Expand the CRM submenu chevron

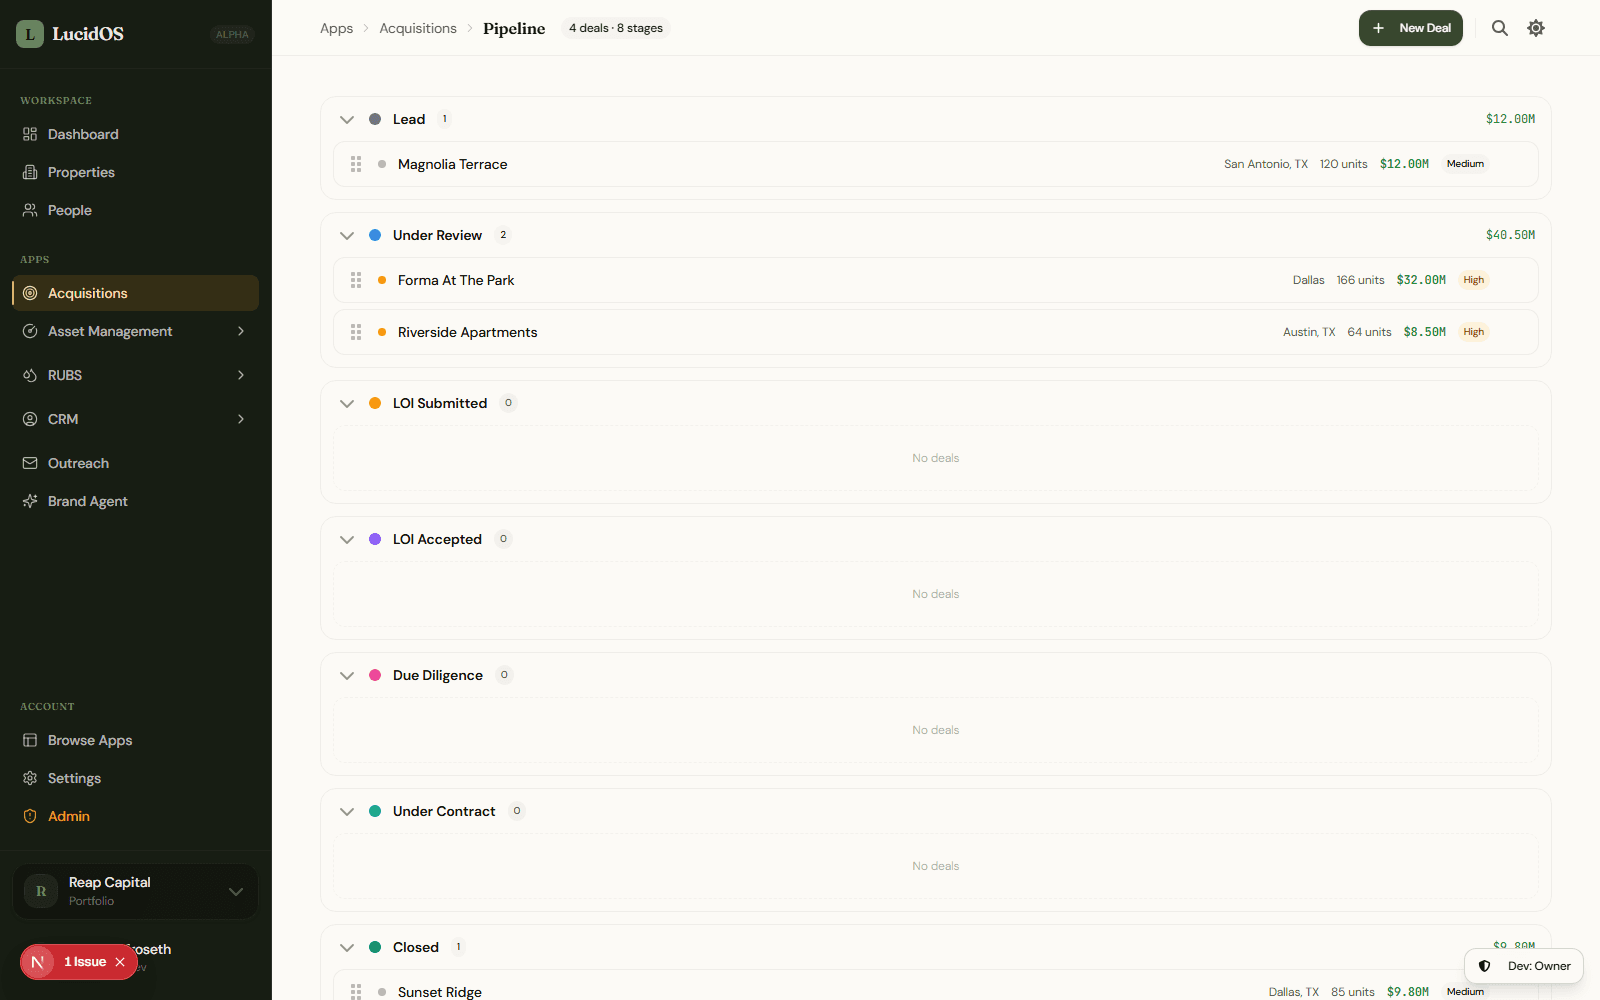[x=241, y=419]
